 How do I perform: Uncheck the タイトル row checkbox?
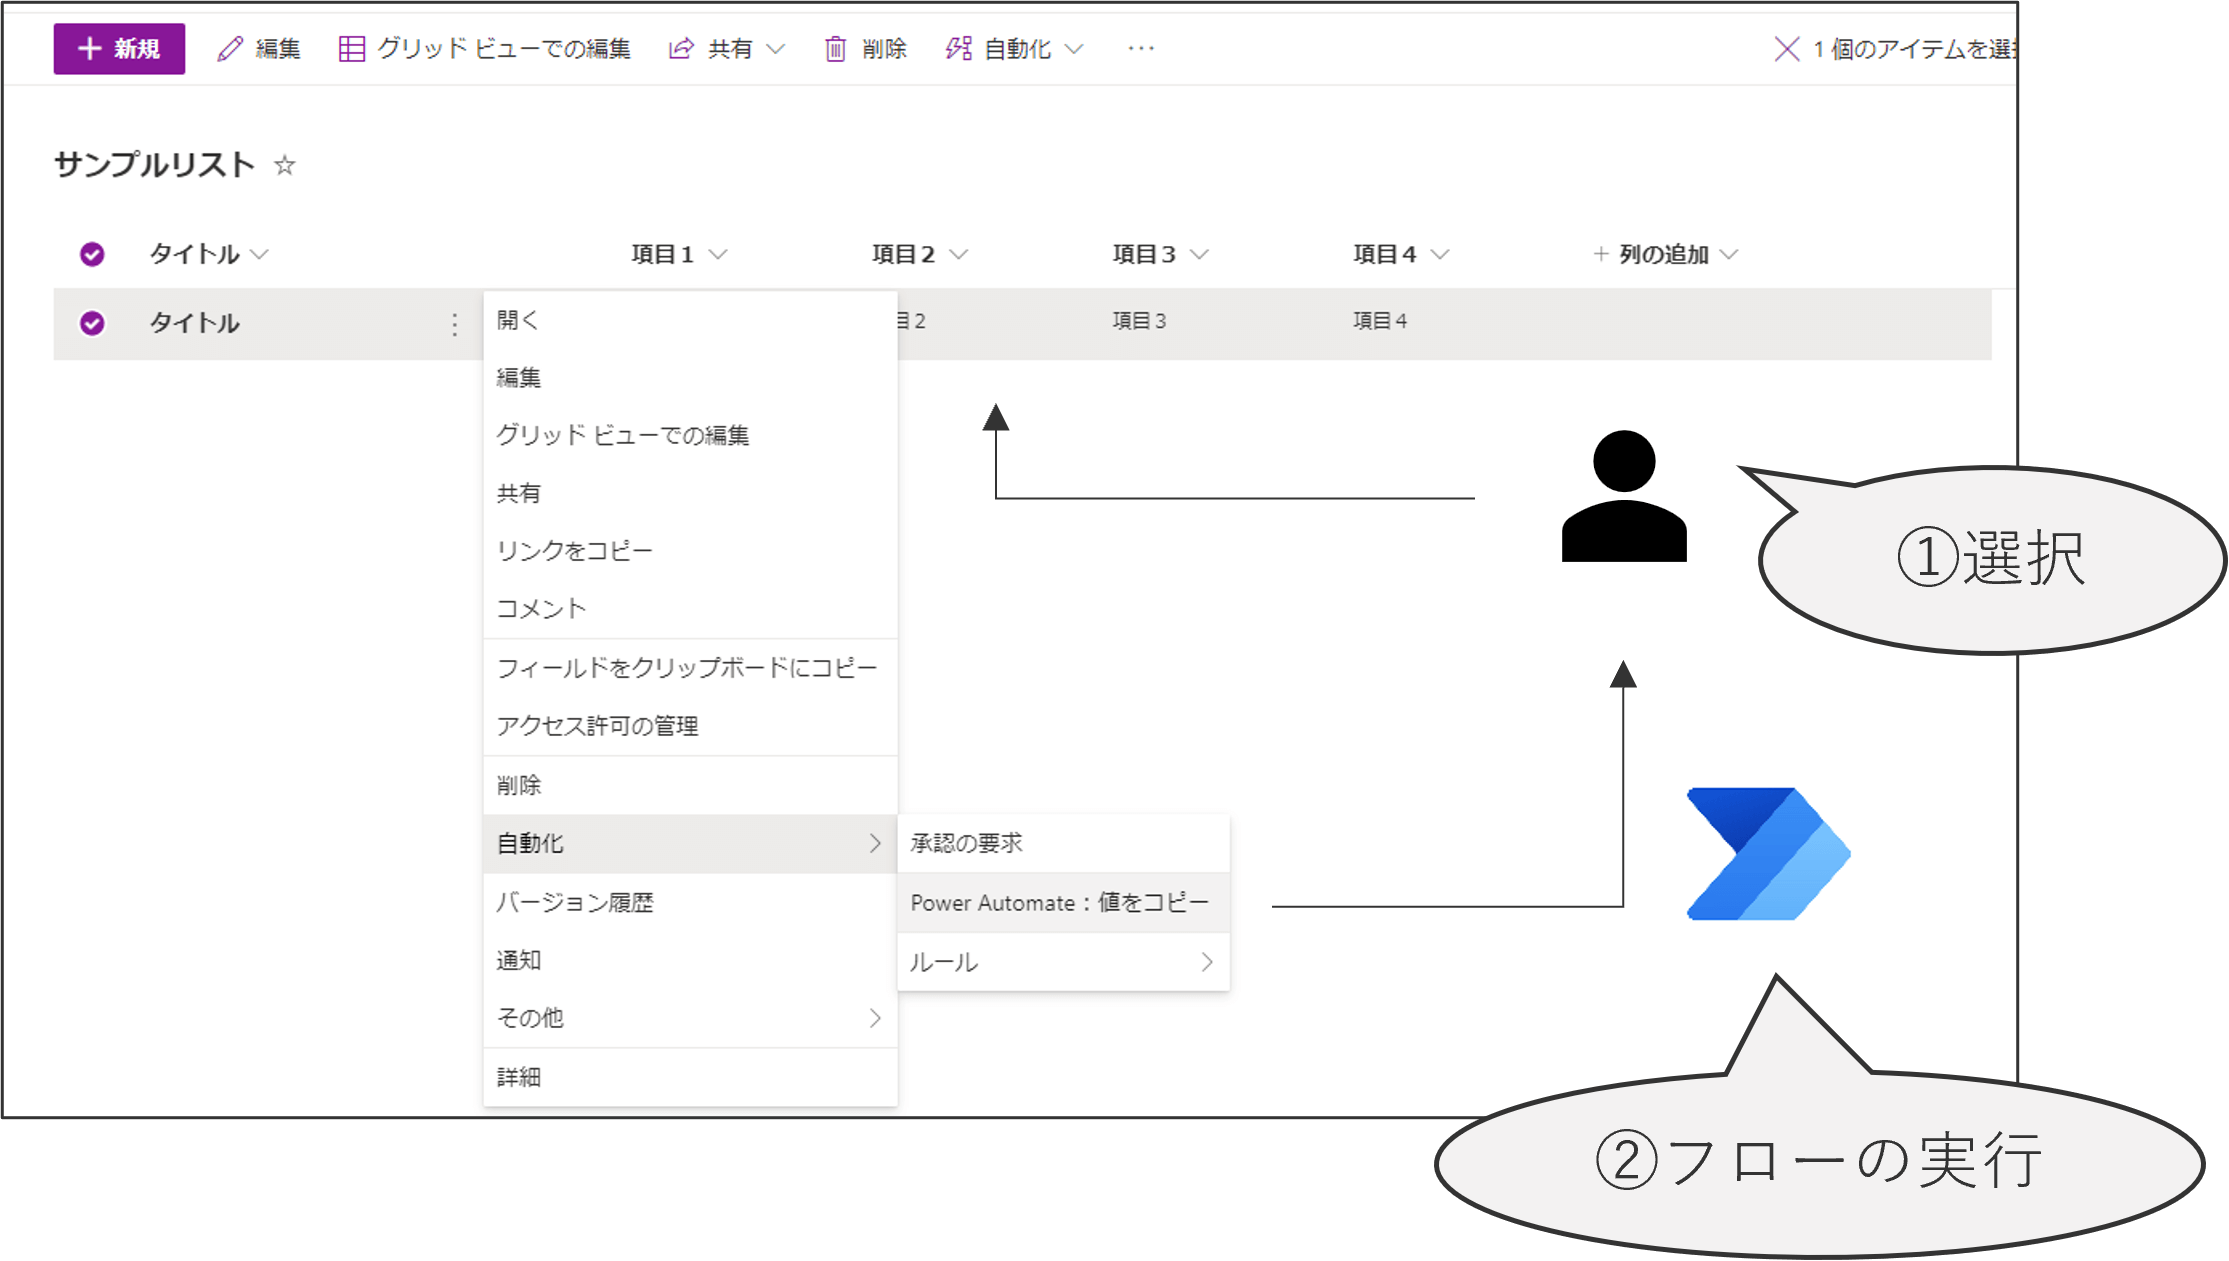(x=92, y=324)
